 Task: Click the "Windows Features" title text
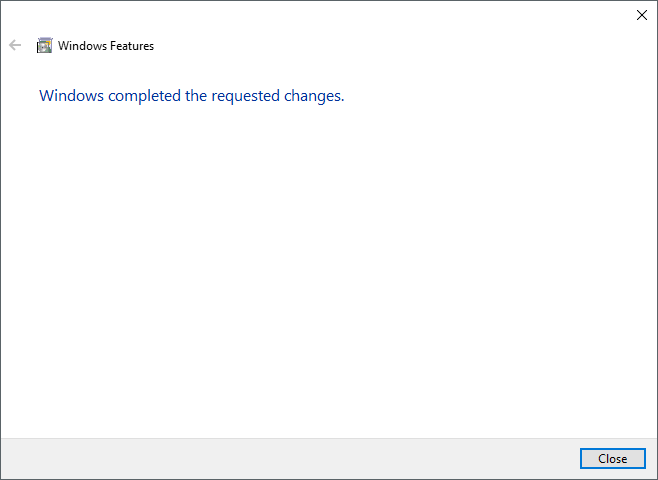tap(106, 45)
